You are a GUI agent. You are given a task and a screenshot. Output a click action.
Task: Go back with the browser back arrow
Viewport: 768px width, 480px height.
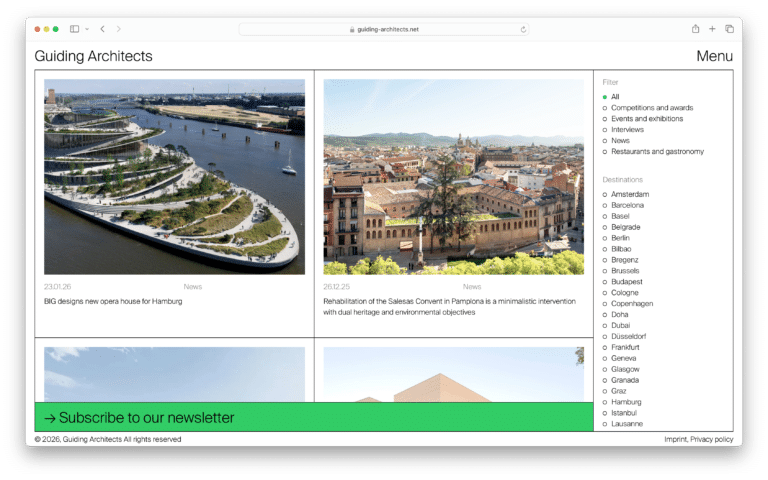pos(102,29)
